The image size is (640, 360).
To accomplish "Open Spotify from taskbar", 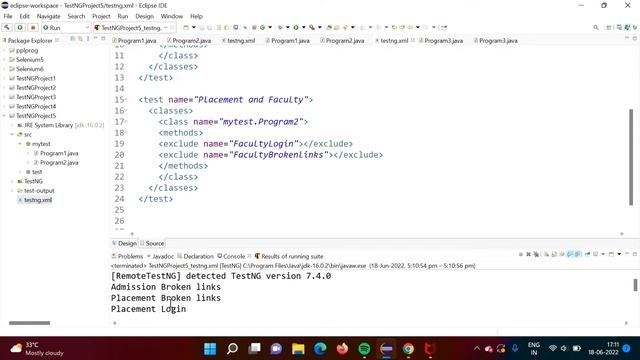I will coord(364,349).
